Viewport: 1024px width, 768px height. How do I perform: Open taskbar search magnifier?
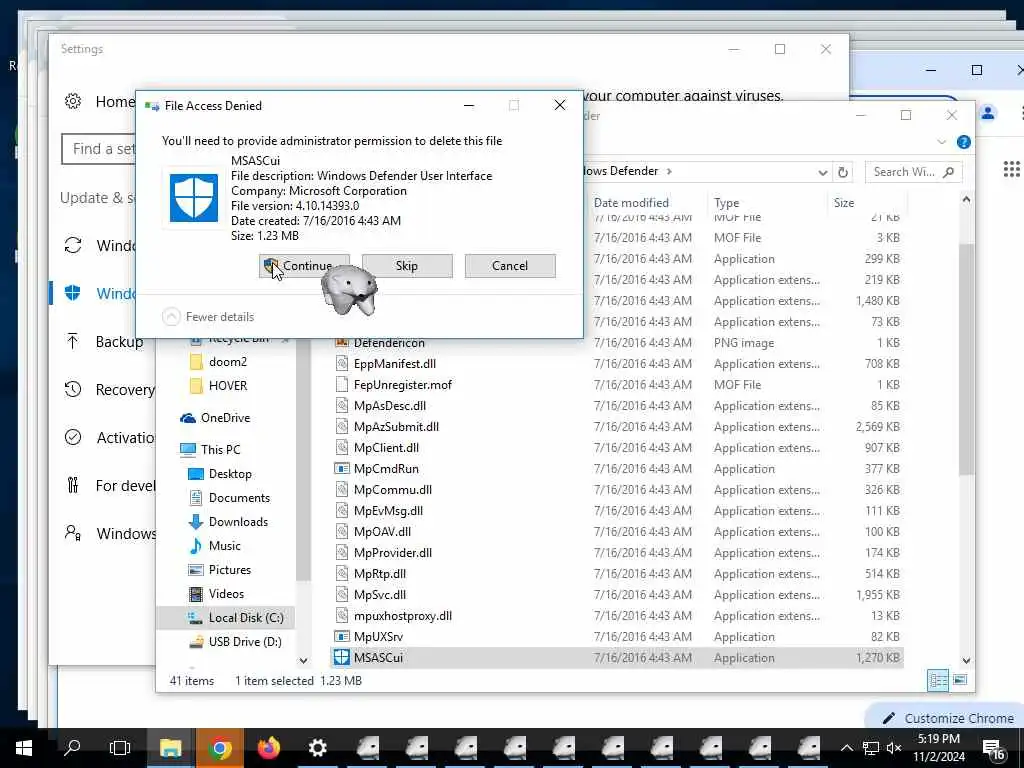(x=72, y=748)
